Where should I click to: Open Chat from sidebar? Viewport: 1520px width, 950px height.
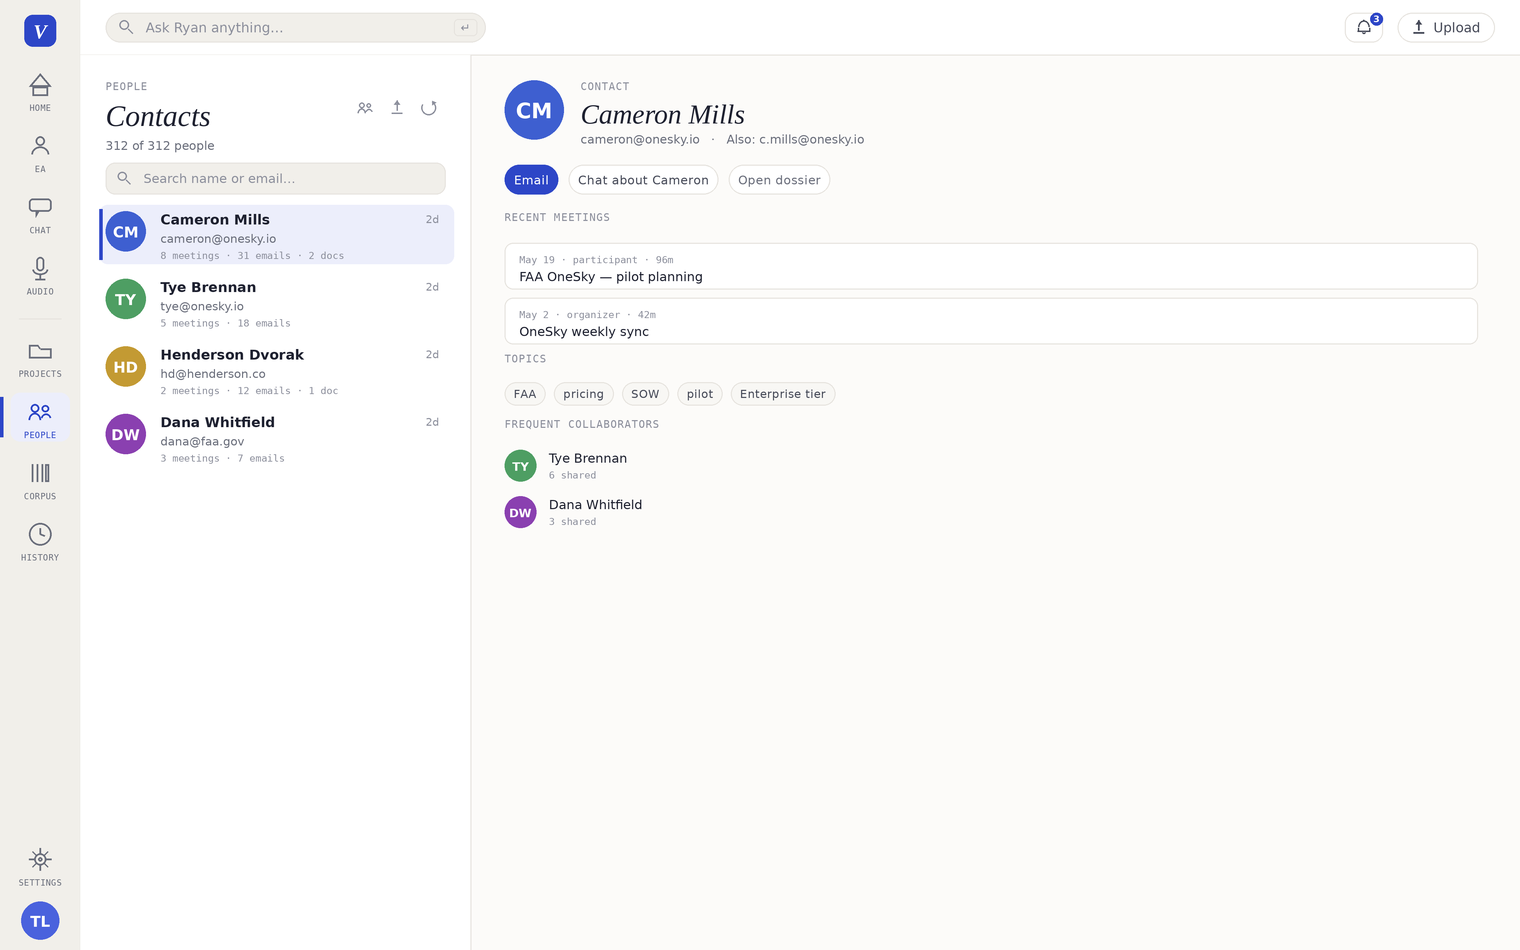(x=40, y=215)
